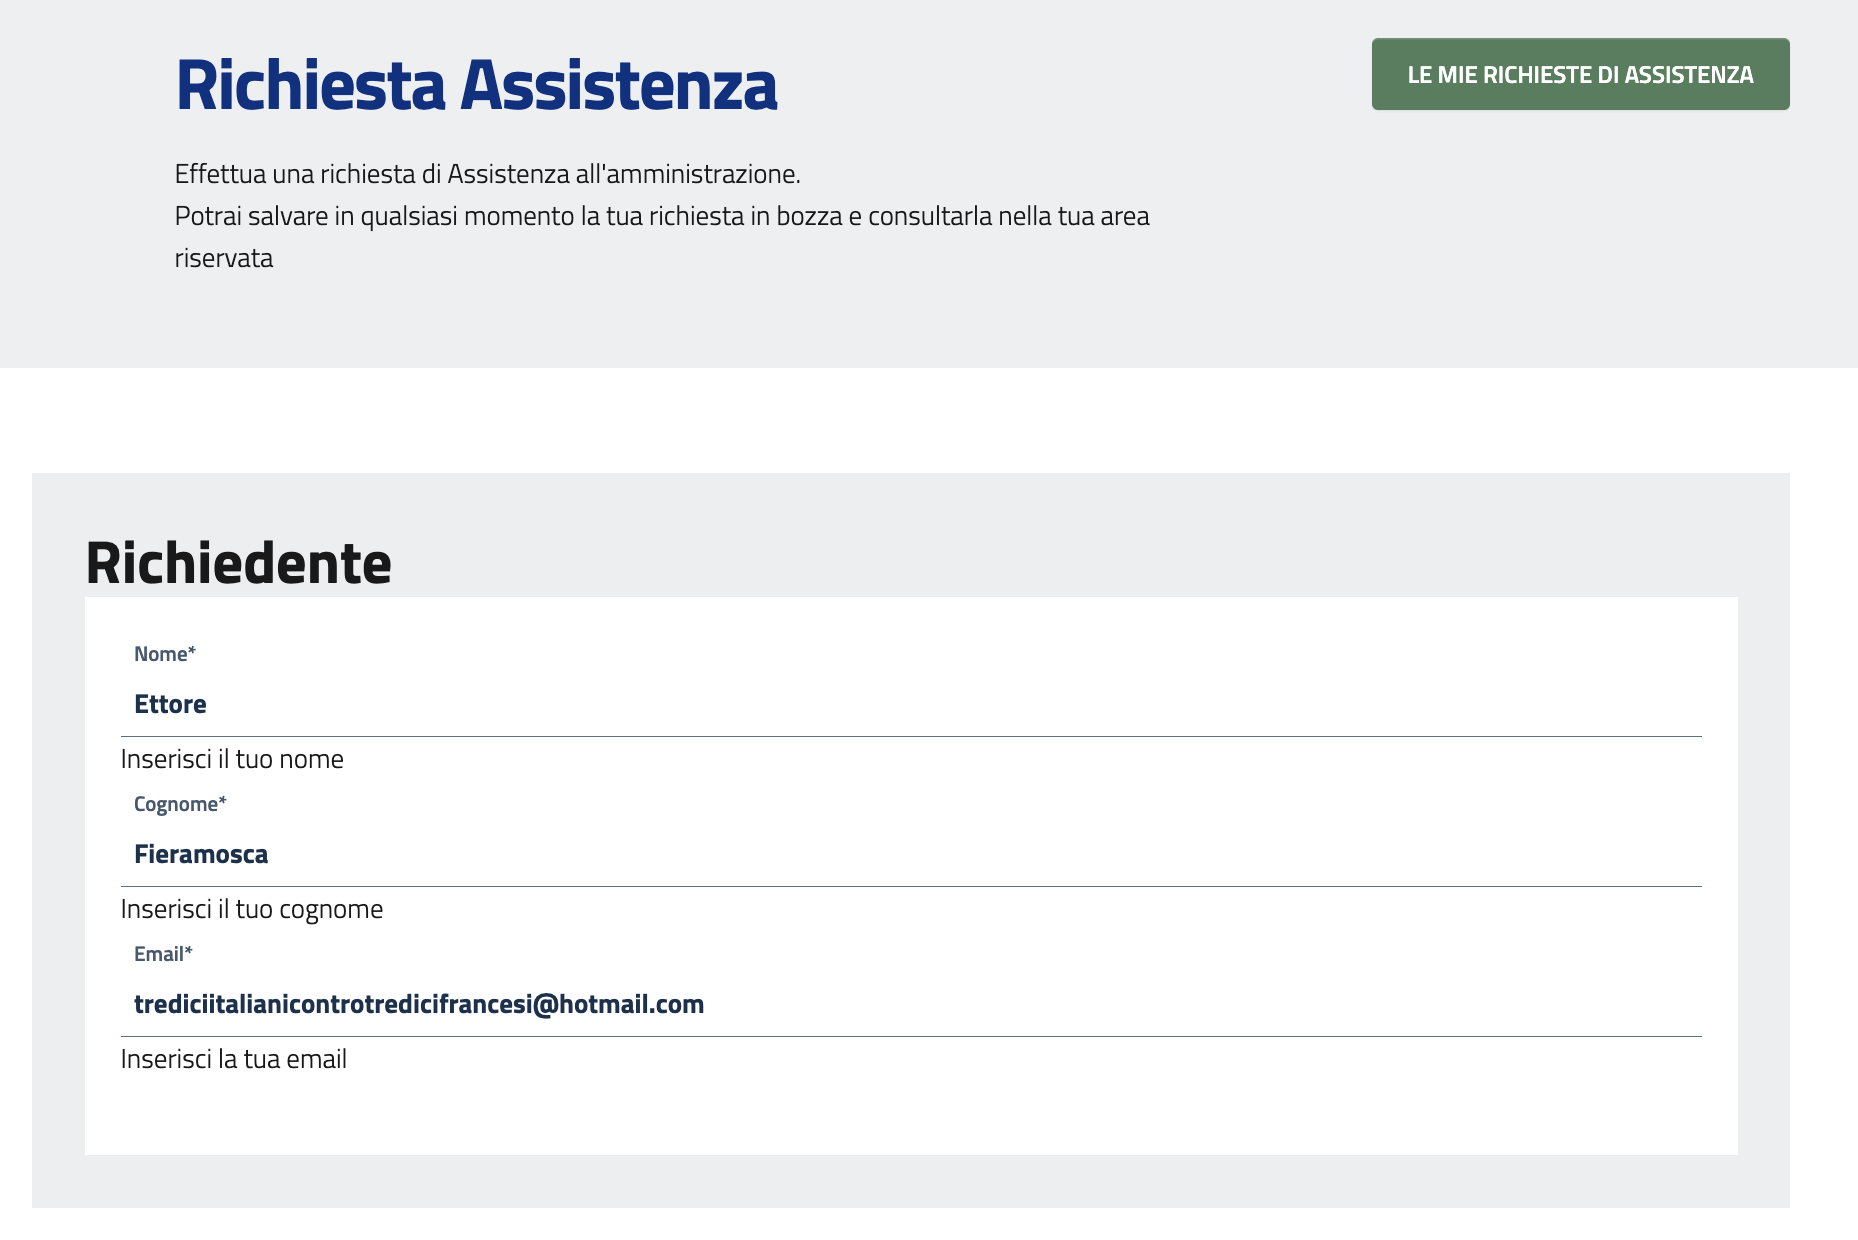The width and height of the screenshot is (1858, 1240).
Task: Open Le mie richieste di assistenza
Action: (1580, 75)
